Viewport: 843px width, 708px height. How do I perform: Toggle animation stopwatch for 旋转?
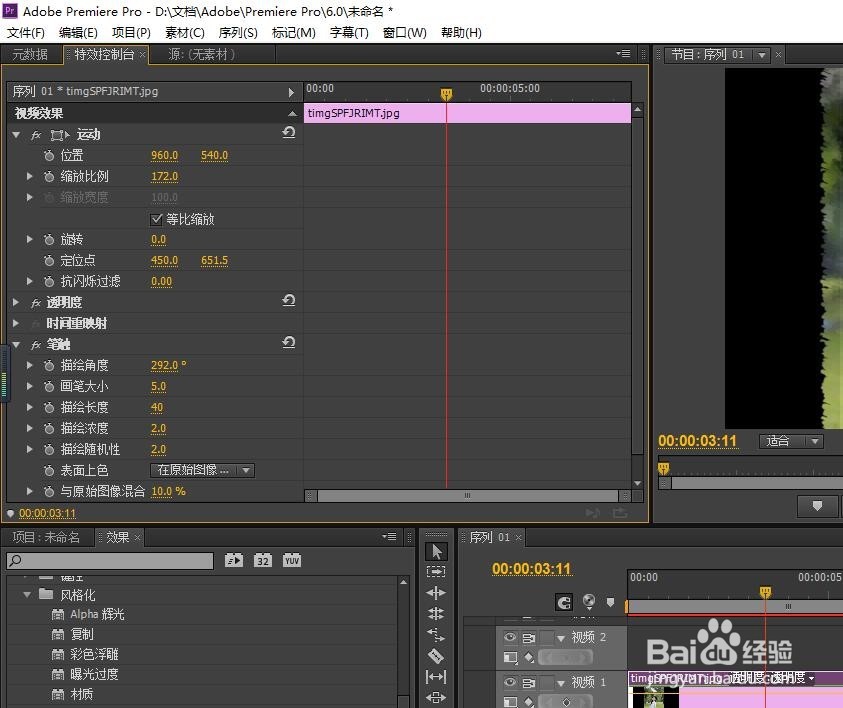49,239
